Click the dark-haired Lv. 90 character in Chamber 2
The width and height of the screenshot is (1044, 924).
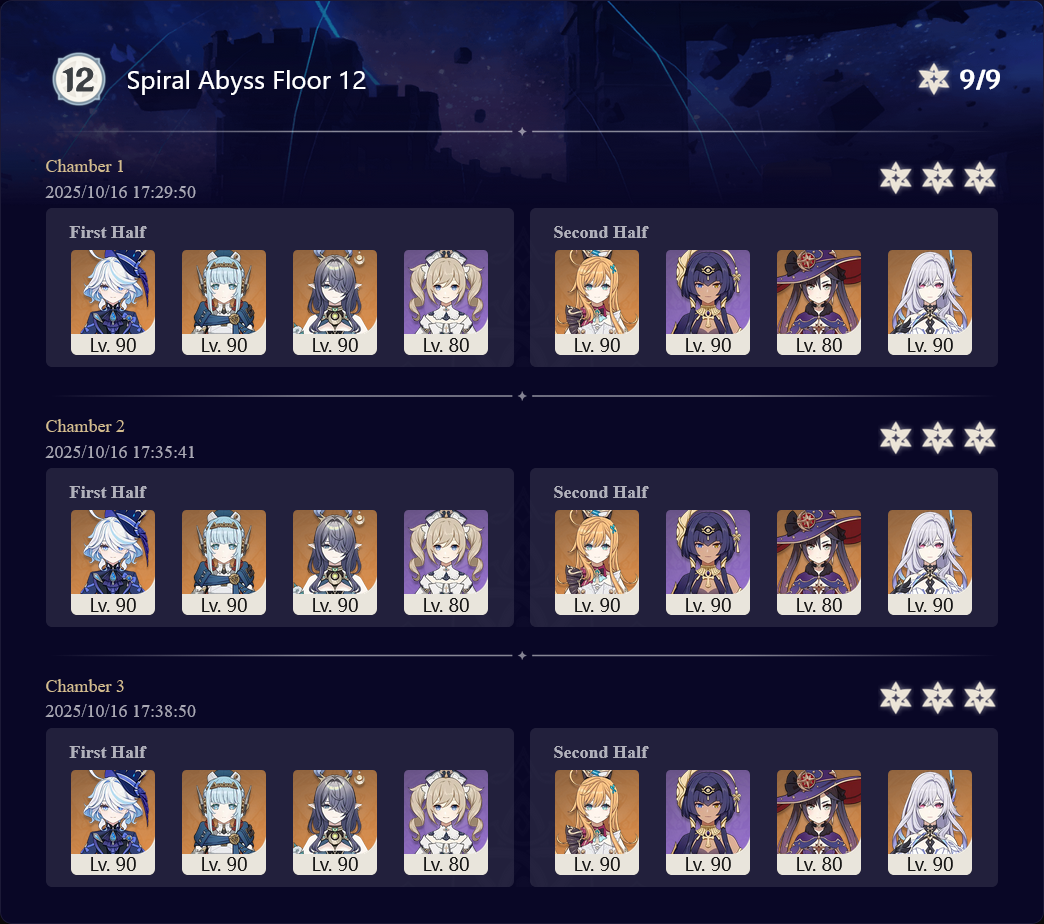tap(335, 563)
